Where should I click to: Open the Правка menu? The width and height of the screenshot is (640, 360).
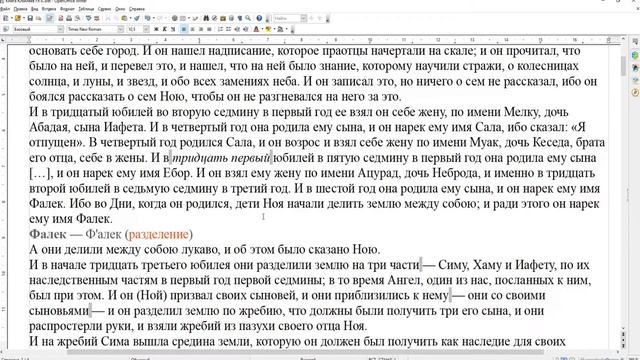[20, 9]
